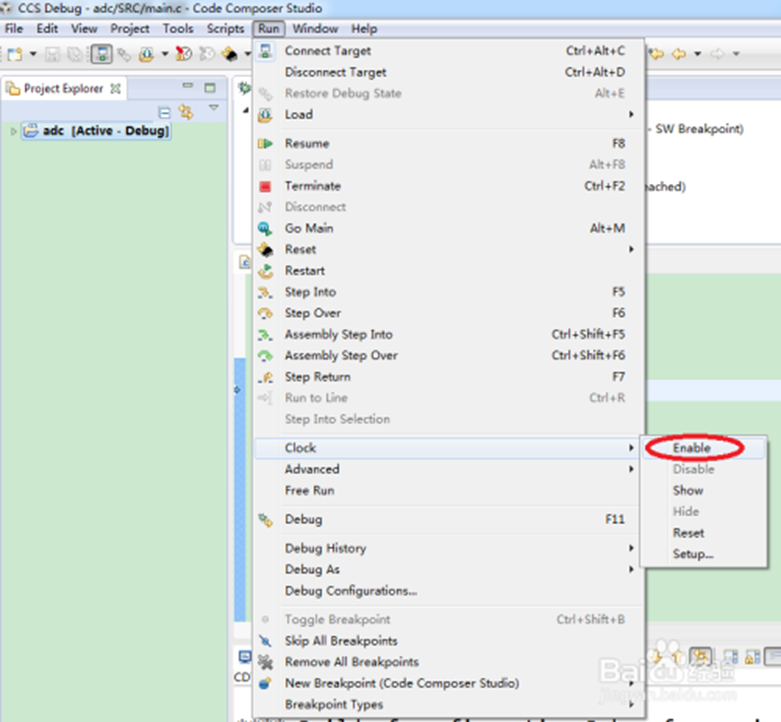Click Collapse All in Project Explorer
Viewport: 781px width, 722px height.
[x=164, y=113]
